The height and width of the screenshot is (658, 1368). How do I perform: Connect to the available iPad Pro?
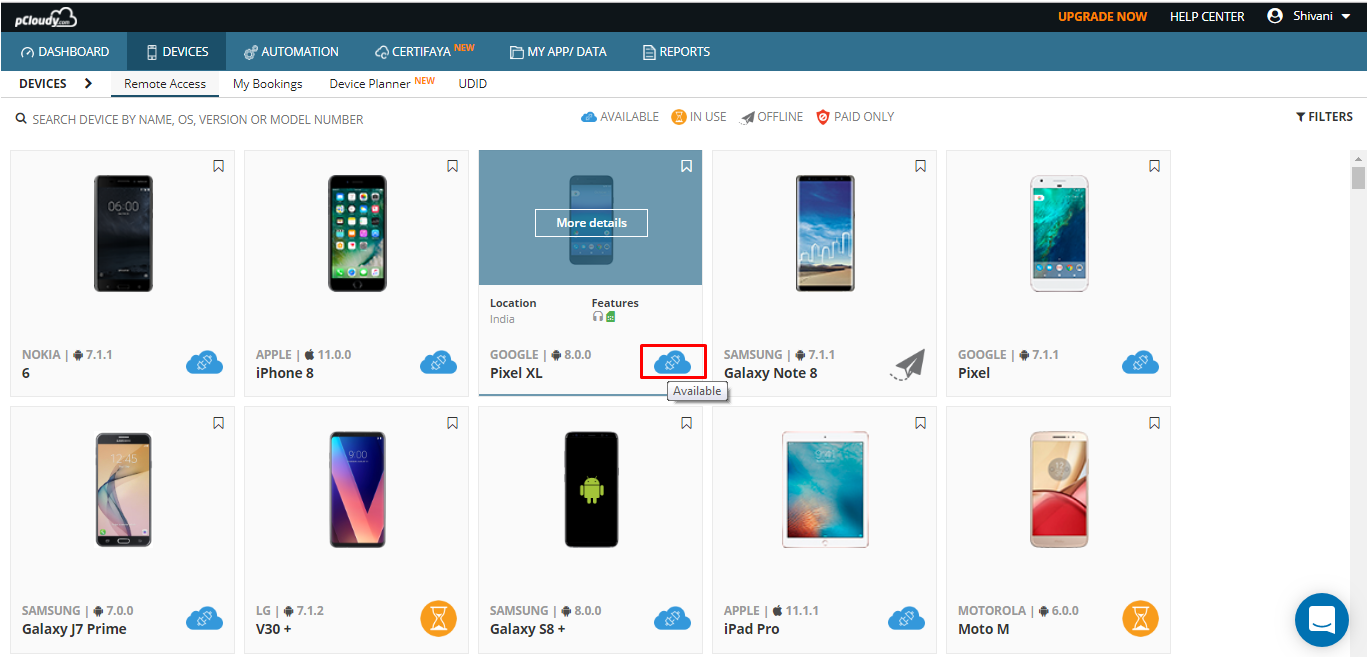pyautogui.click(x=906, y=619)
